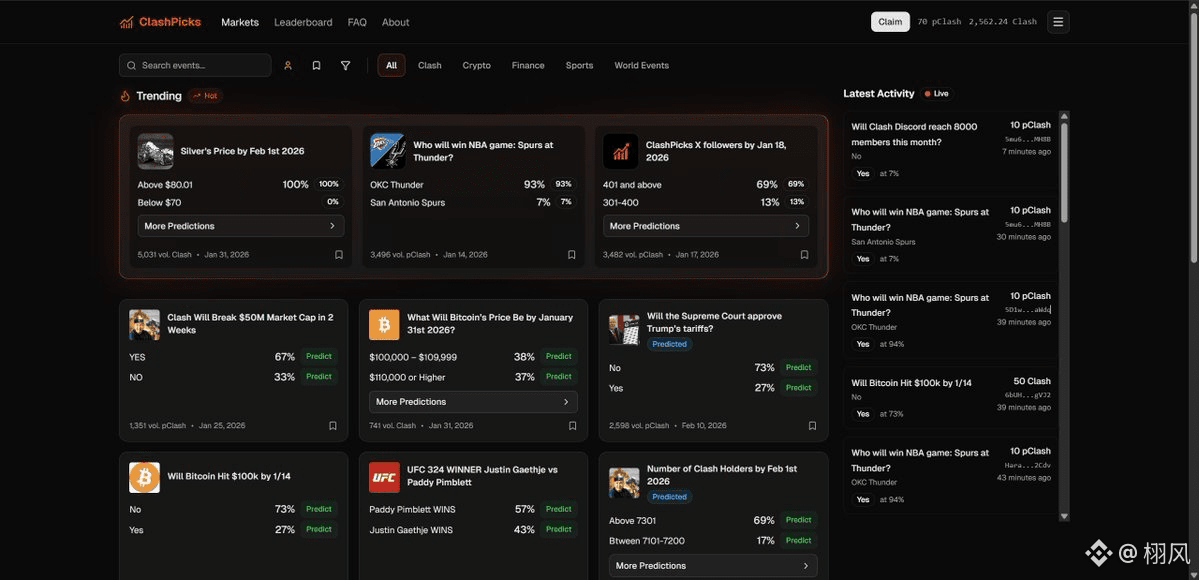Click the Silver's Price thumbnail image
This screenshot has height=580, width=1199.
pos(155,152)
